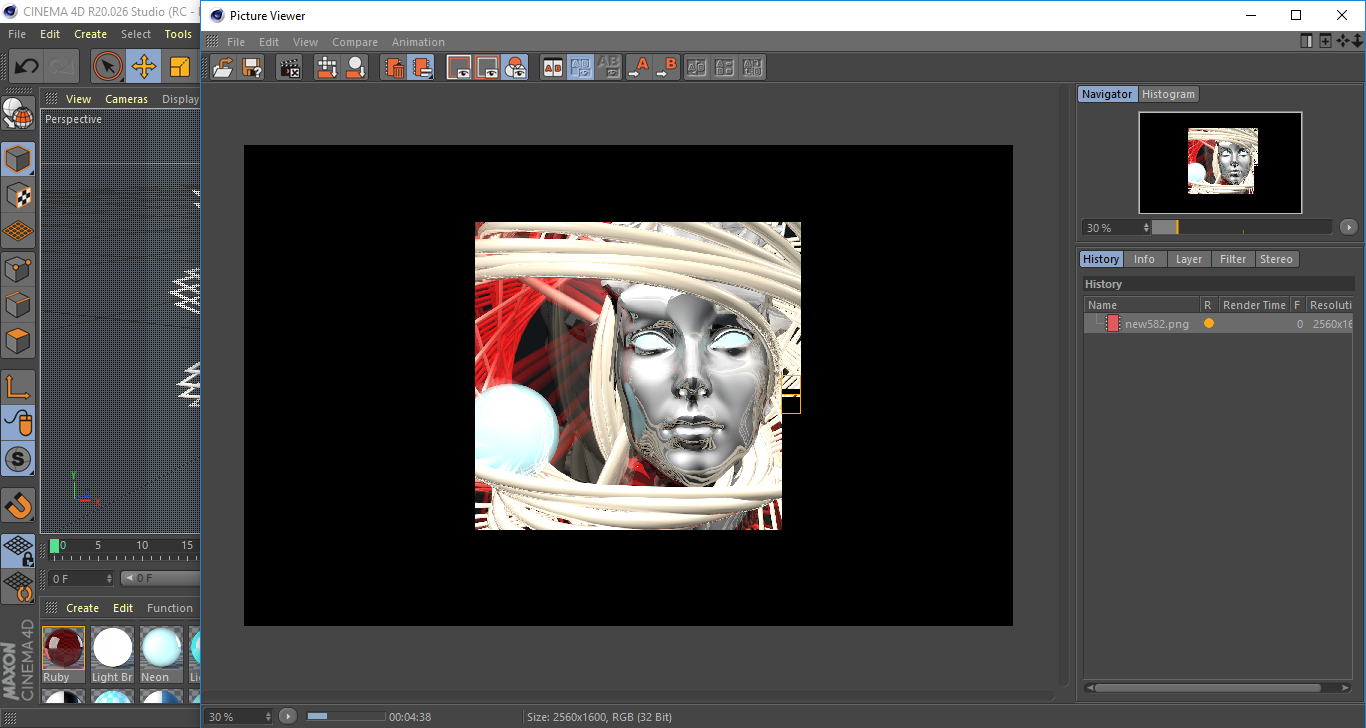Toggle the Display Image eye icon
This screenshot has height=728, width=1366.
pyautogui.click(x=459, y=67)
